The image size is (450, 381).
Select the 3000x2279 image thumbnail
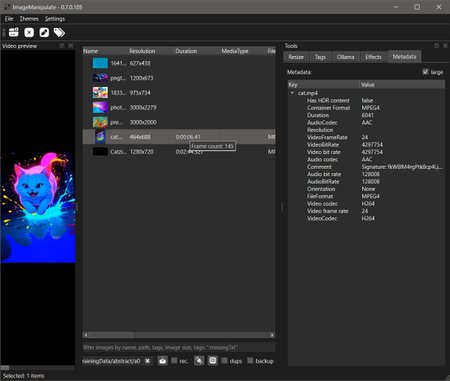pyautogui.click(x=100, y=107)
